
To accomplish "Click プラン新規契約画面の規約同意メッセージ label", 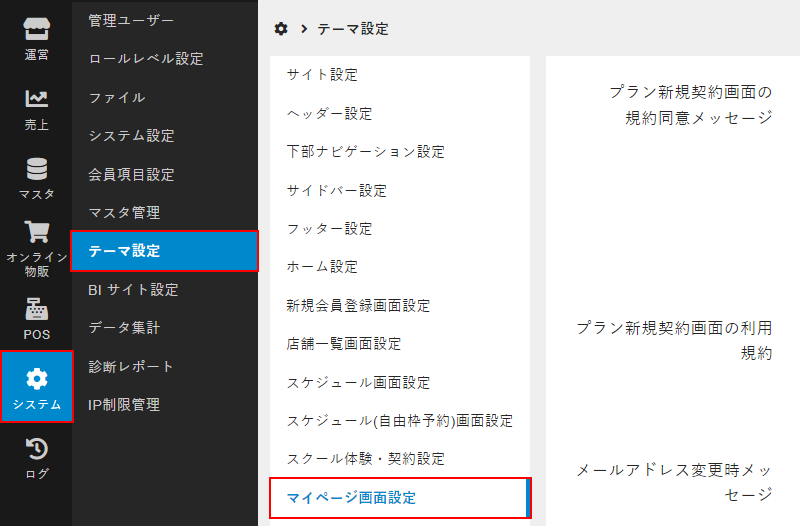I will 691,105.
